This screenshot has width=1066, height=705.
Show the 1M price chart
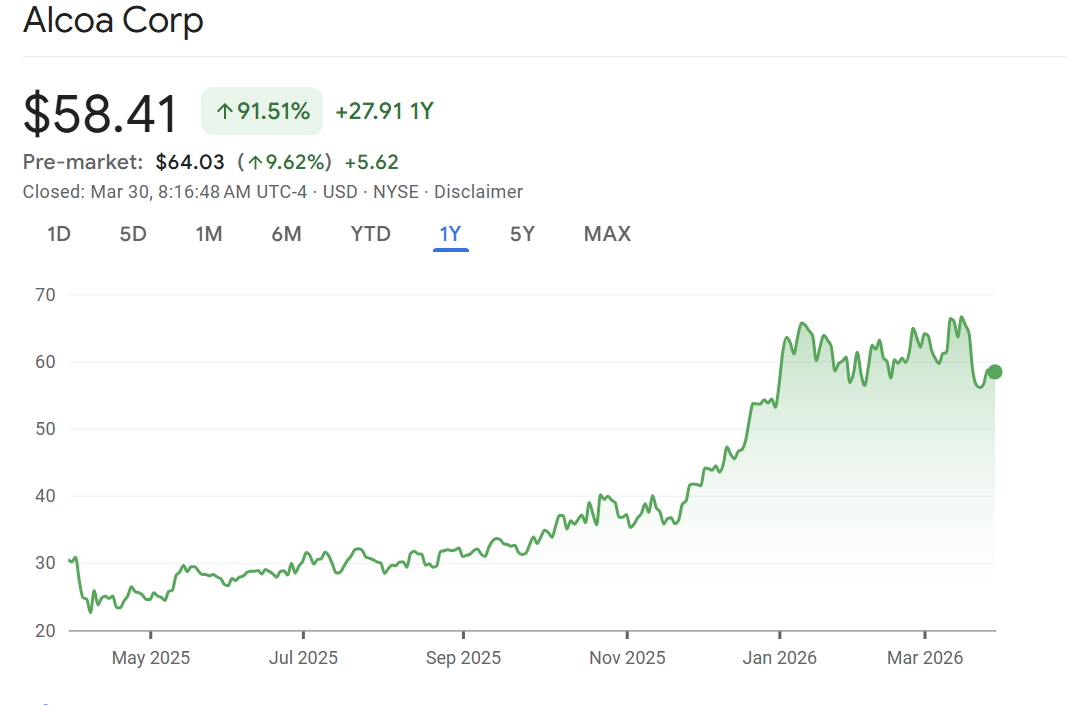[208, 234]
